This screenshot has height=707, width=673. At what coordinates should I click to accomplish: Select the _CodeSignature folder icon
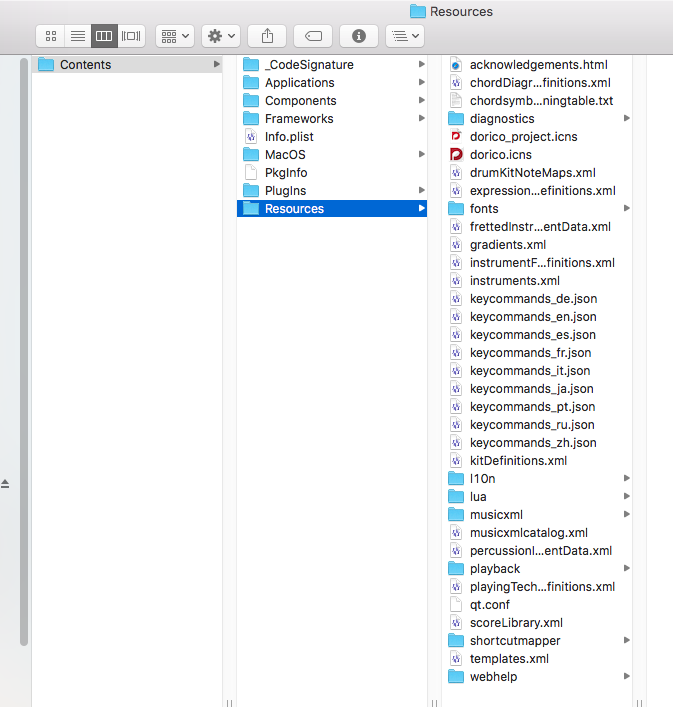[x=251, y=64]
